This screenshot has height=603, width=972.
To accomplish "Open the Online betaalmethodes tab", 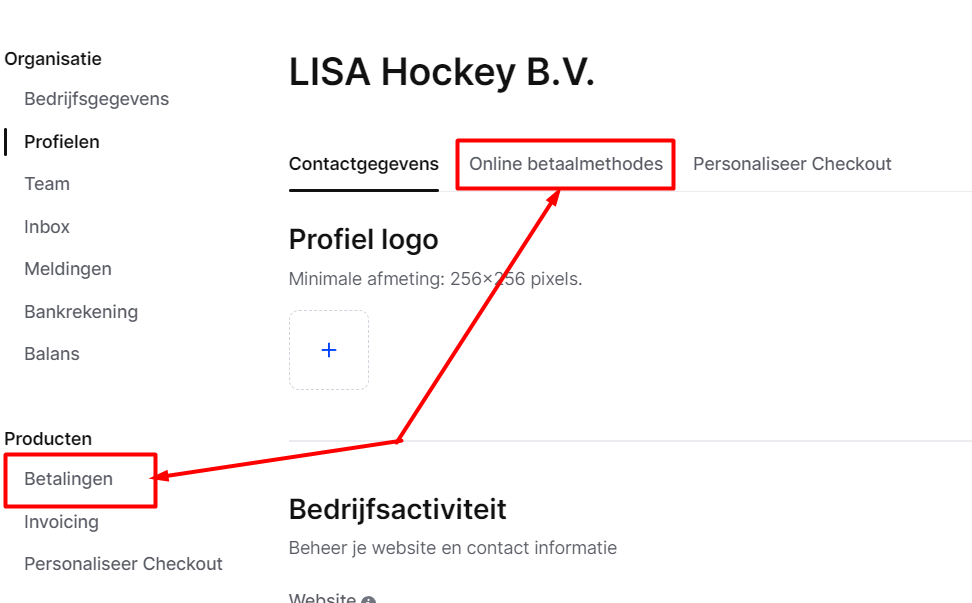I will (x=565, y=164).
